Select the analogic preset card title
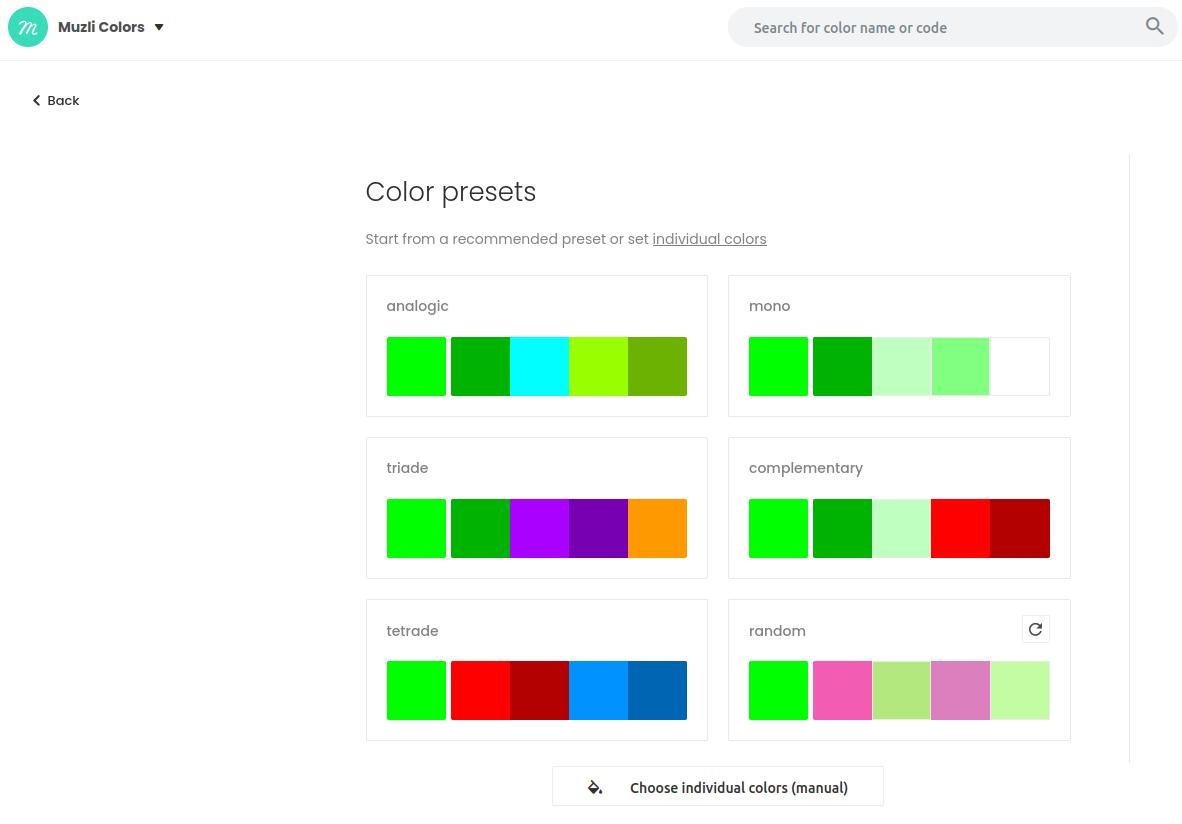This screenshot has width=1182, height=824. click(x=417, y=306)
